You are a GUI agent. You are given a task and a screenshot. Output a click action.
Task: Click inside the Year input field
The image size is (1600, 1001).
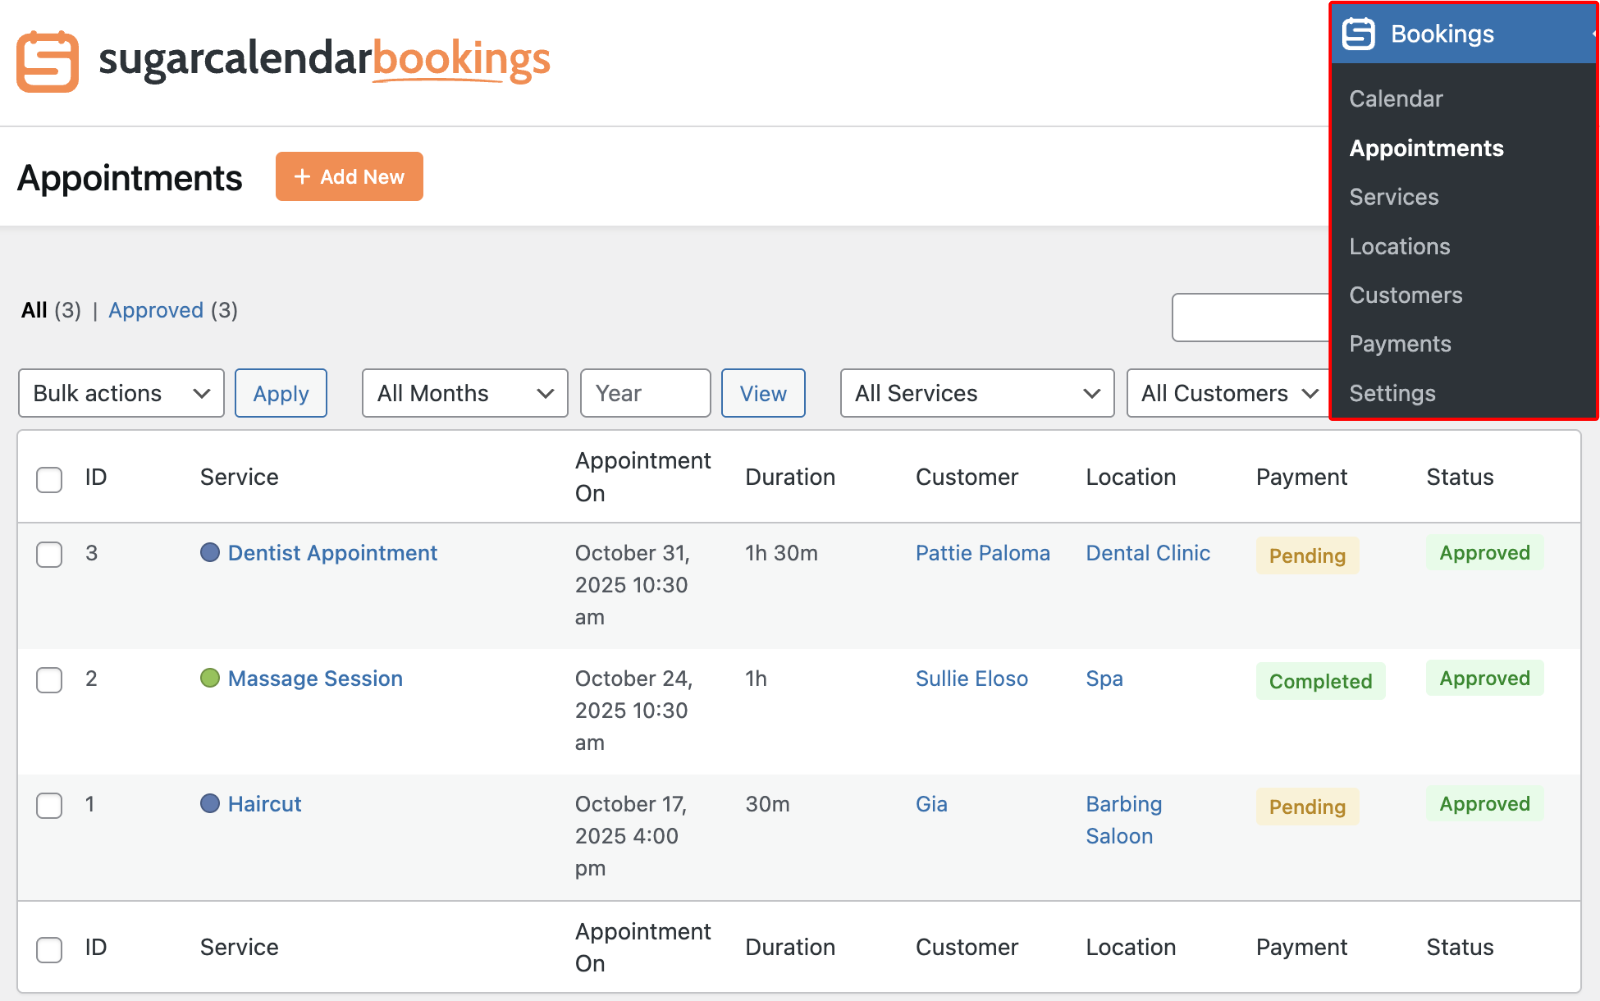[645, 393]
